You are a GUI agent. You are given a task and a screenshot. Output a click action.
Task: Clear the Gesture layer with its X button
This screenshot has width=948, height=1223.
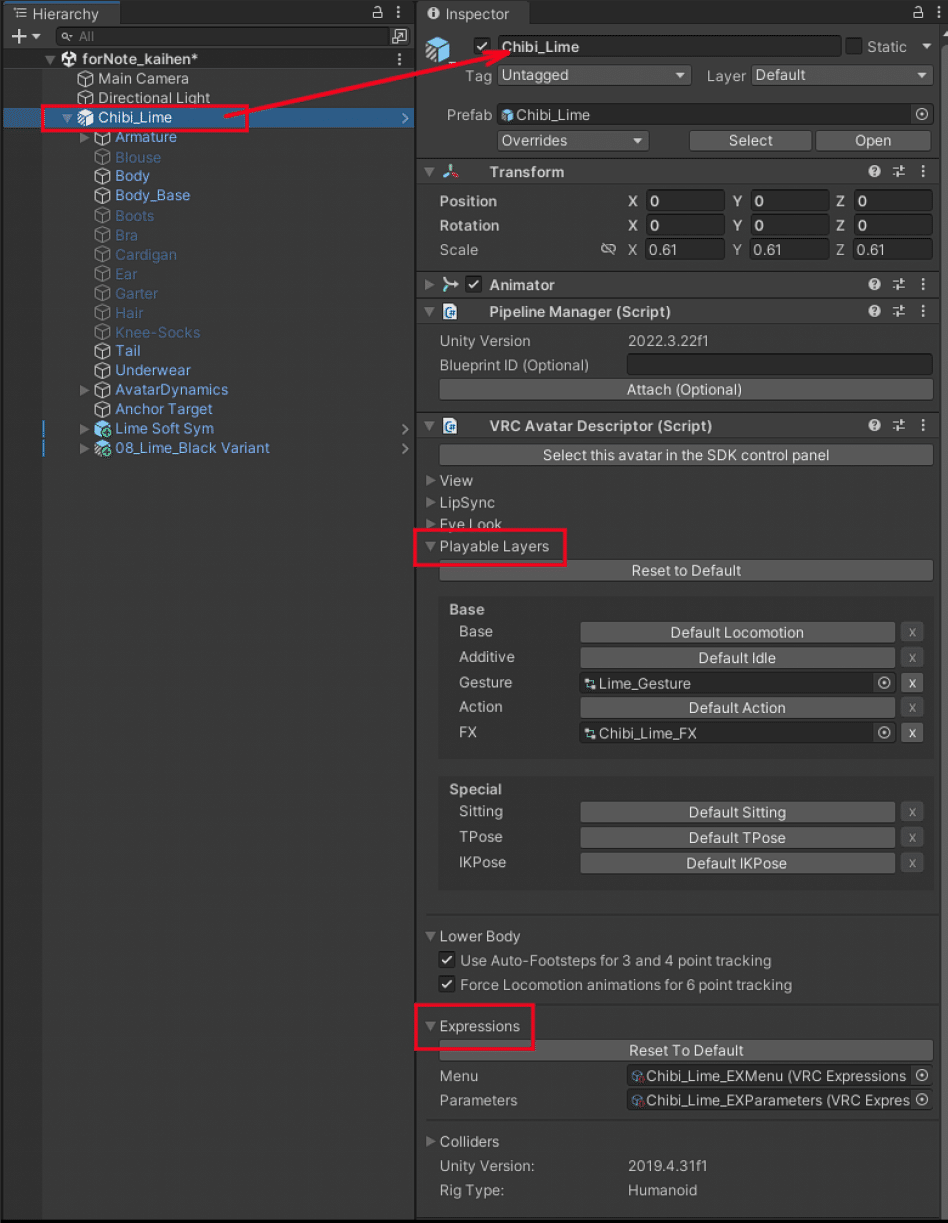click(x=911, y=683)
